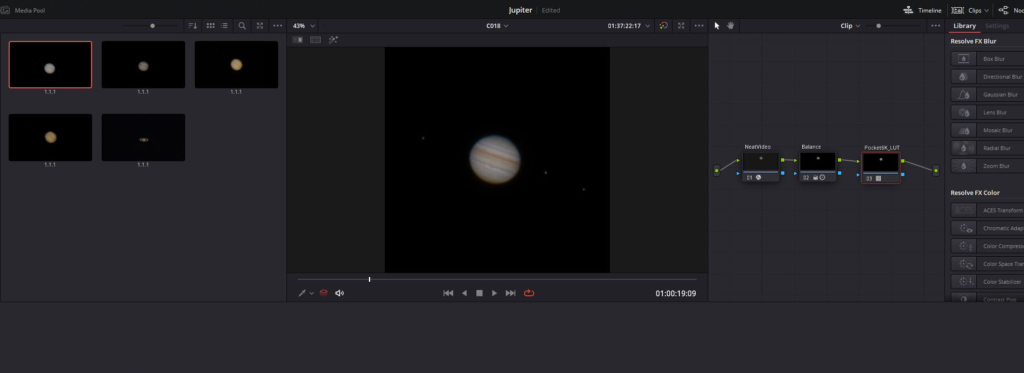1024x373 pixels.
Task: Click the node graph output connector
Action: [x=936, y=170]
